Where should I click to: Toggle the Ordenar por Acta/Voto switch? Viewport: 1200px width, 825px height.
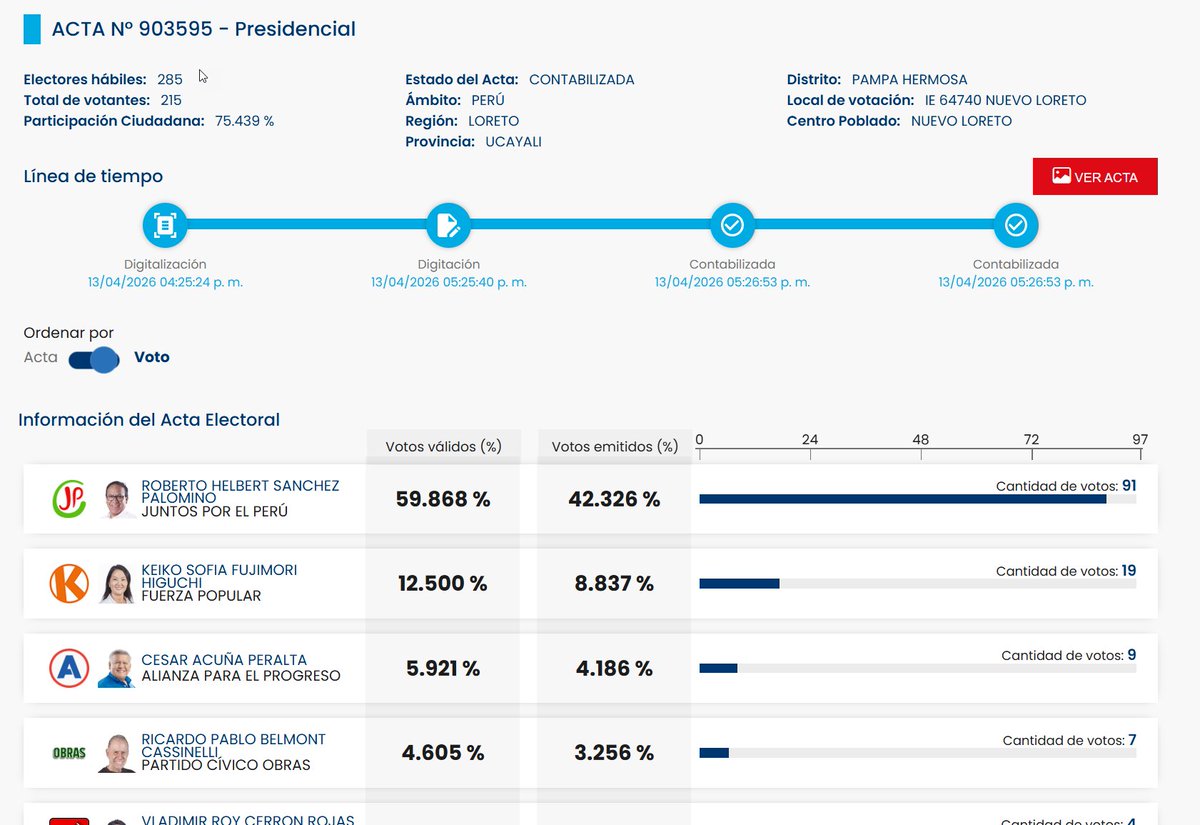click(95, 358)
